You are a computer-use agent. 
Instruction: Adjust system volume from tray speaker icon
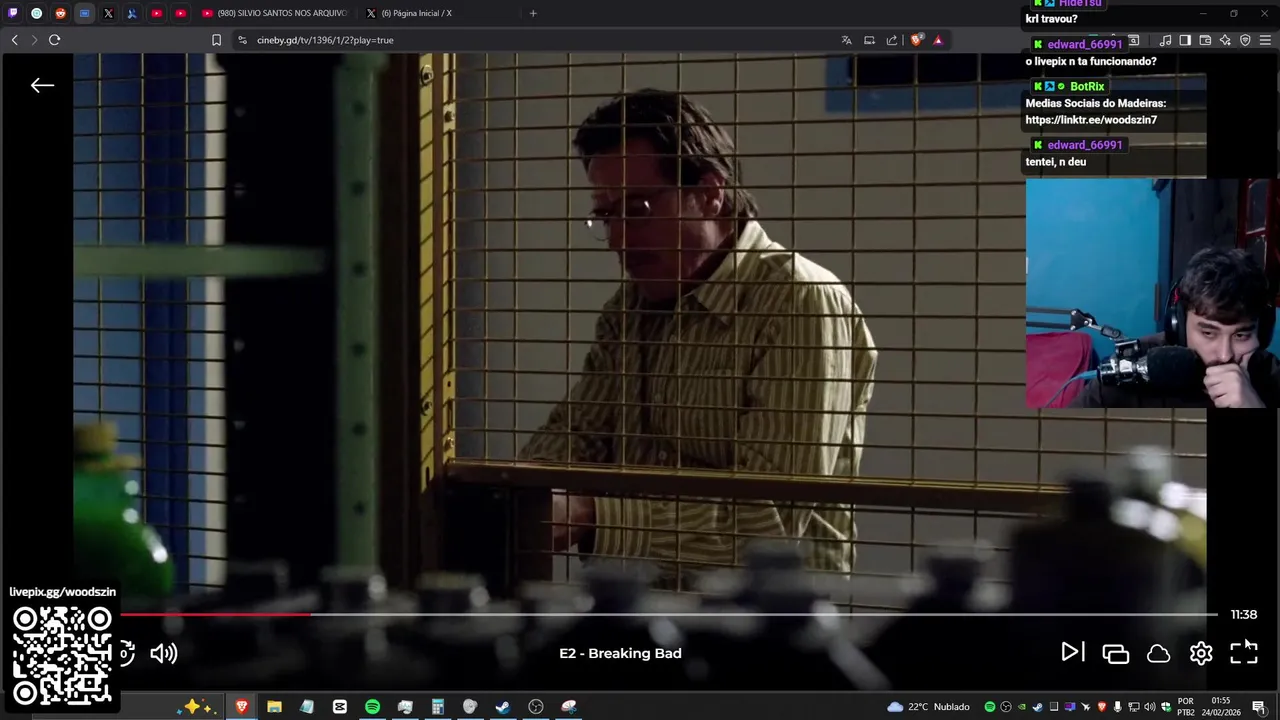pyautogui.click(x=1149, y=707)
